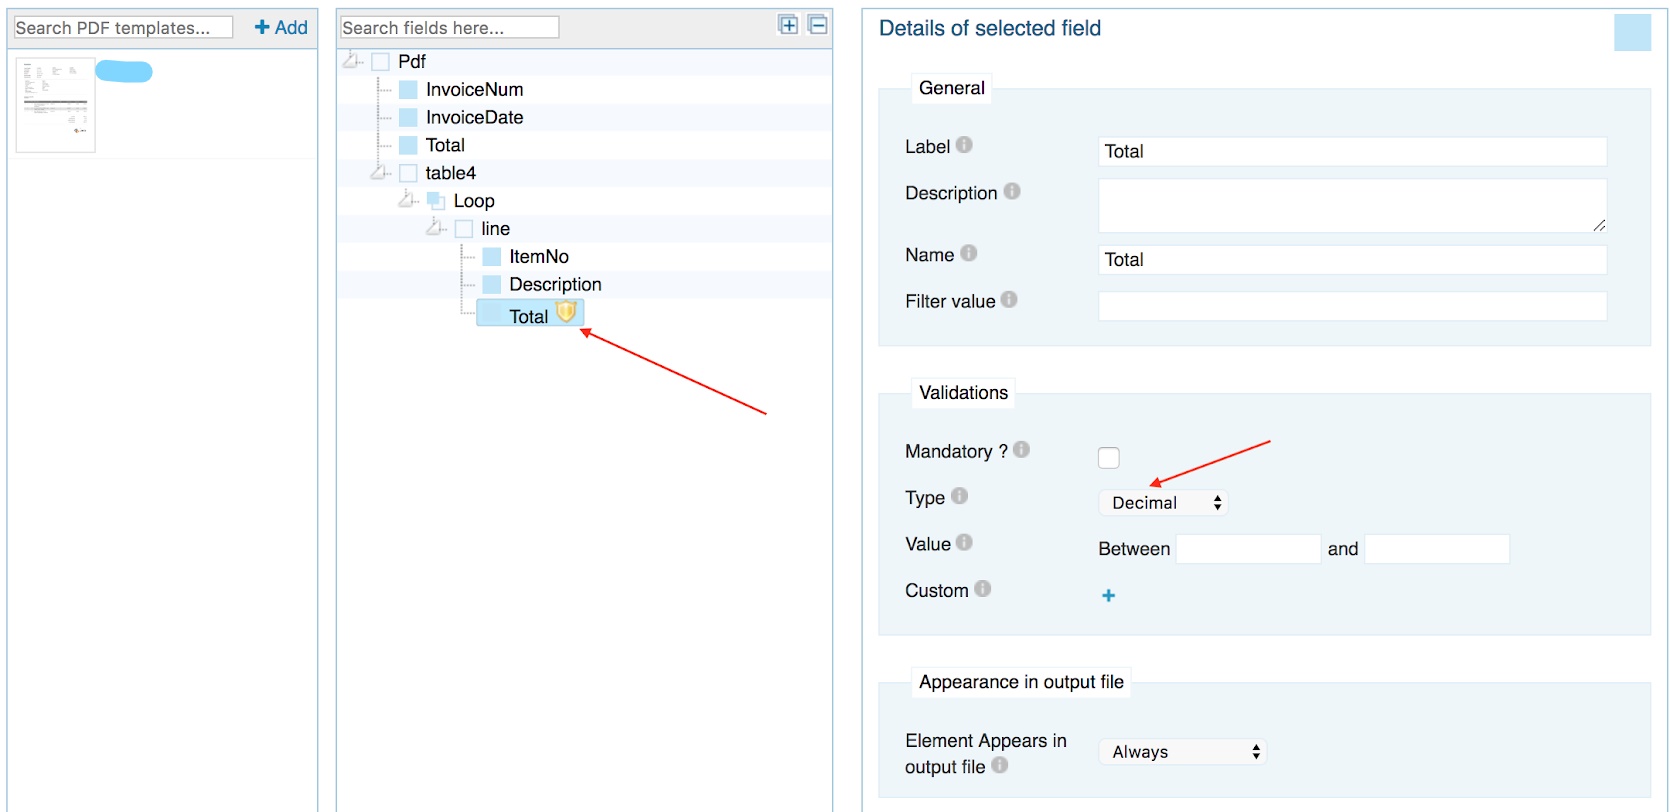Open the PDF template thumbnail
1670x812 pixels.
pos(56,105)
